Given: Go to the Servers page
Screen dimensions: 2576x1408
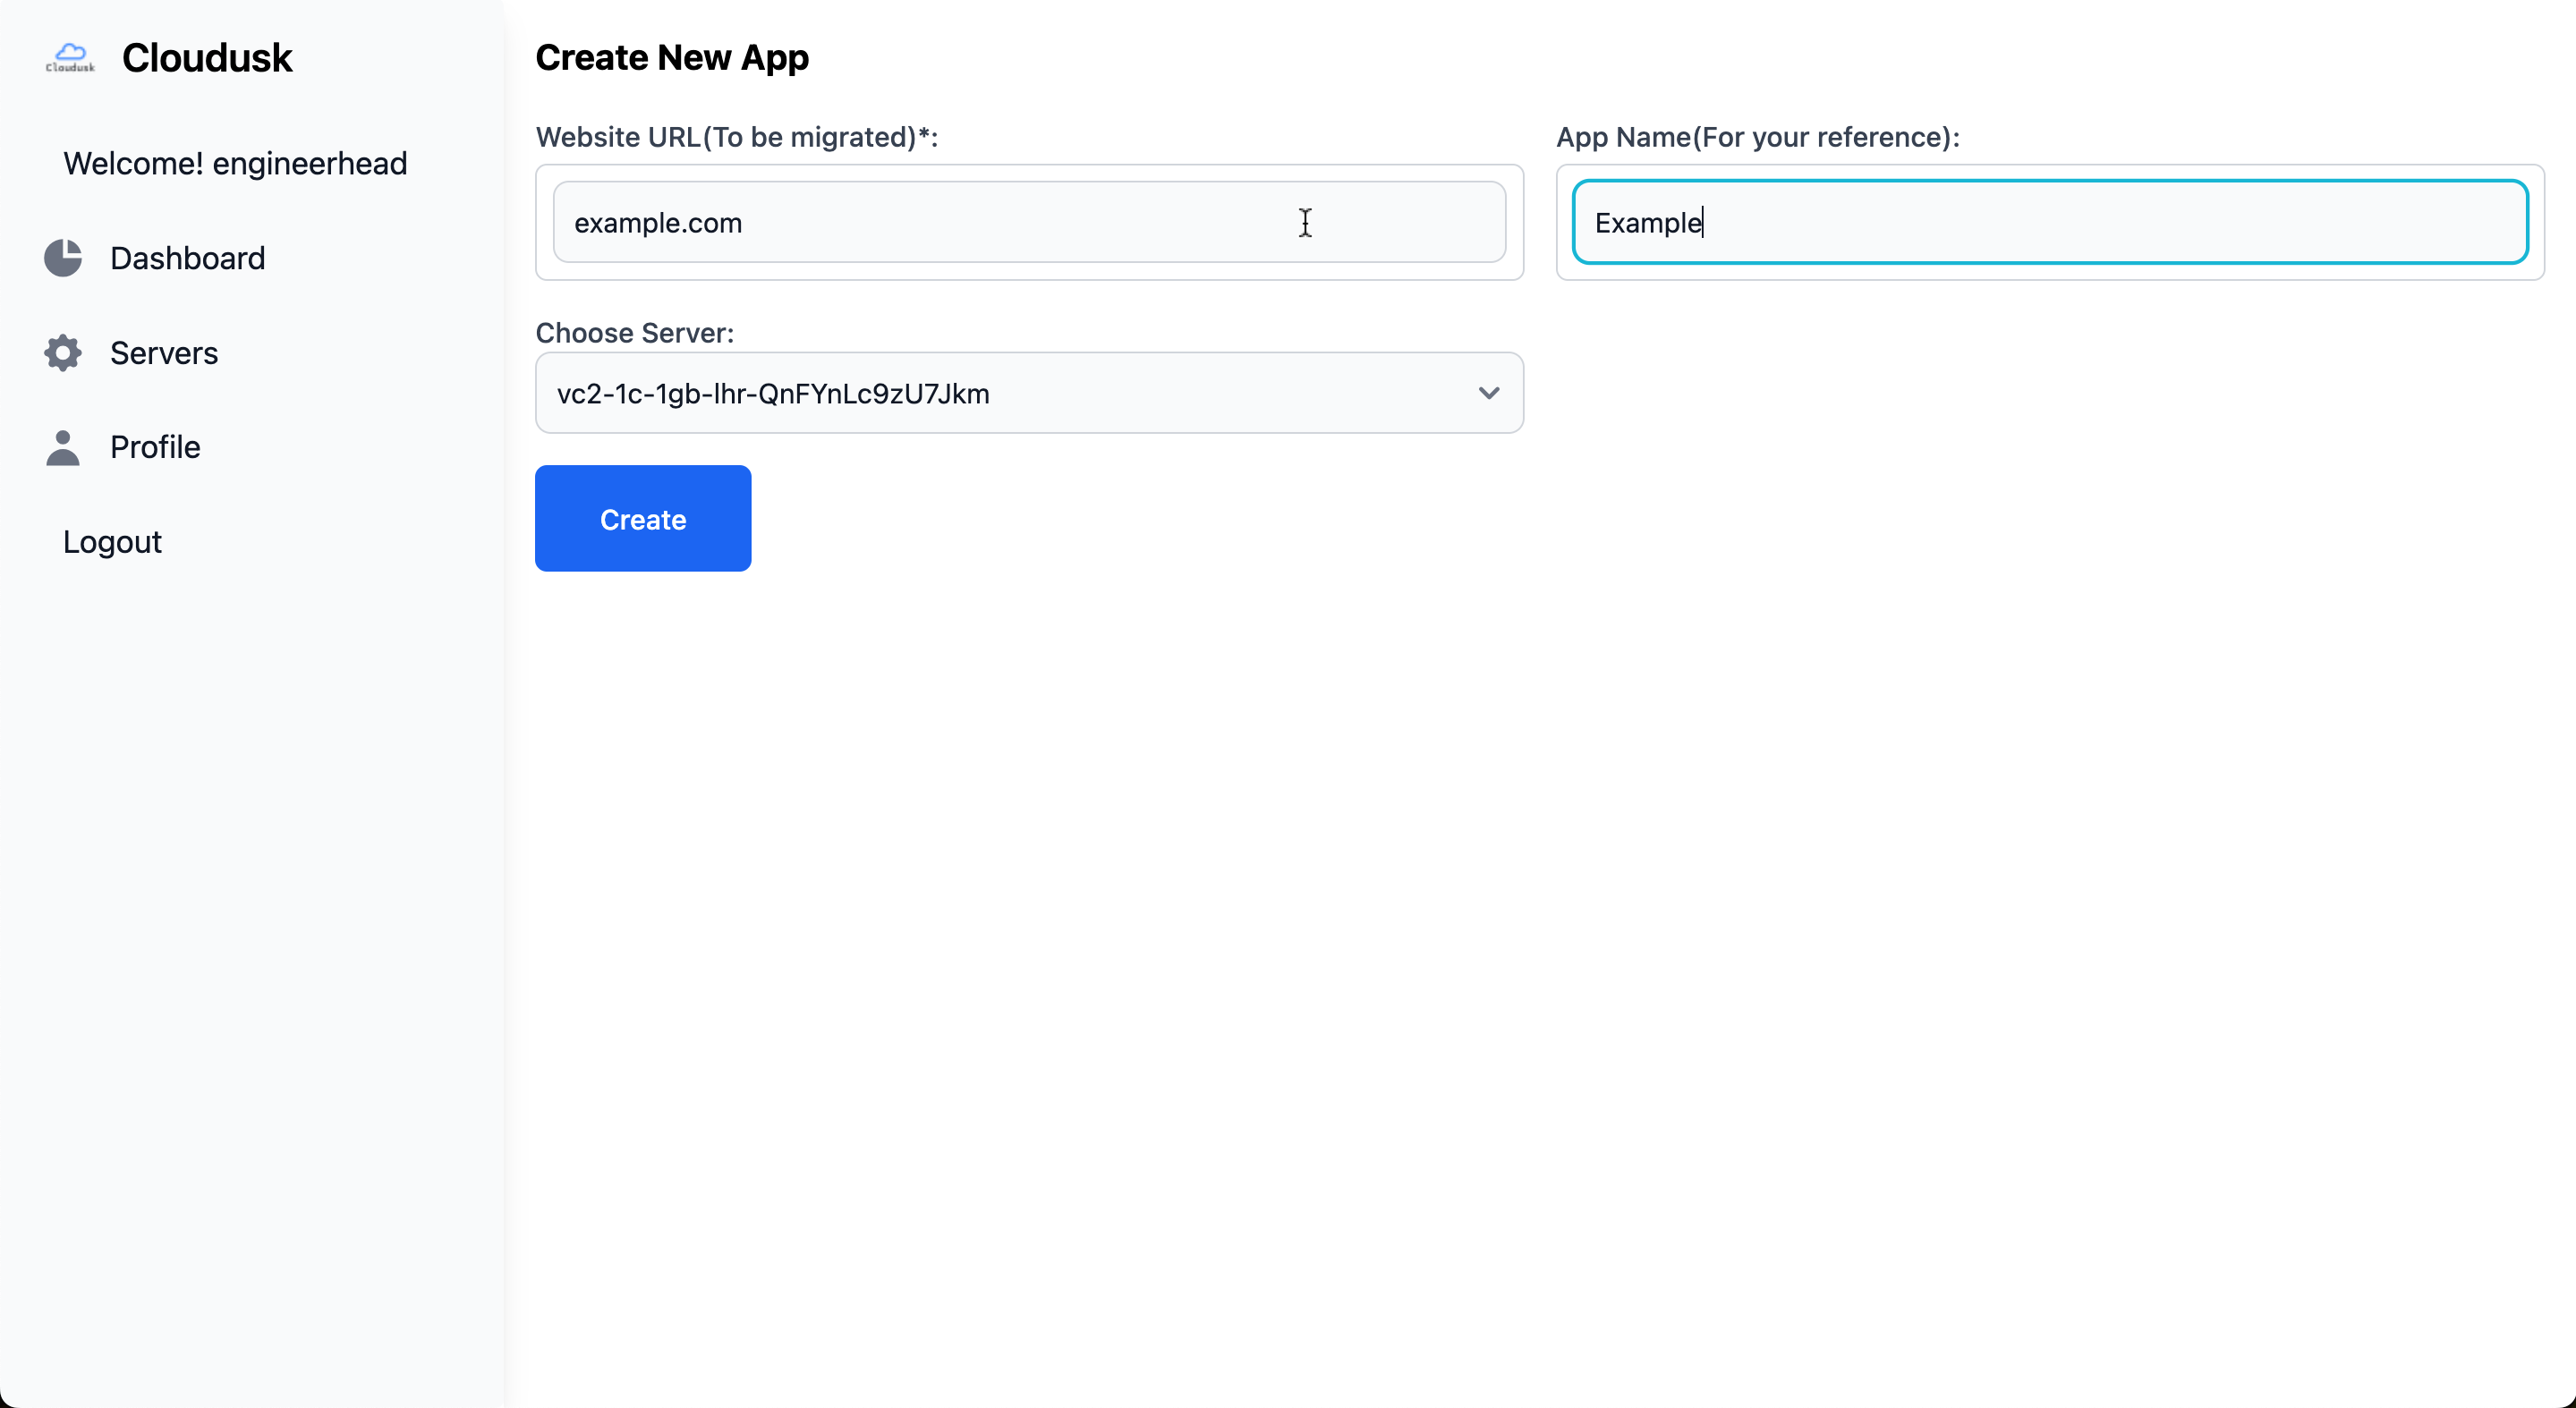Looking at the screenshot, I should [164, 353].
